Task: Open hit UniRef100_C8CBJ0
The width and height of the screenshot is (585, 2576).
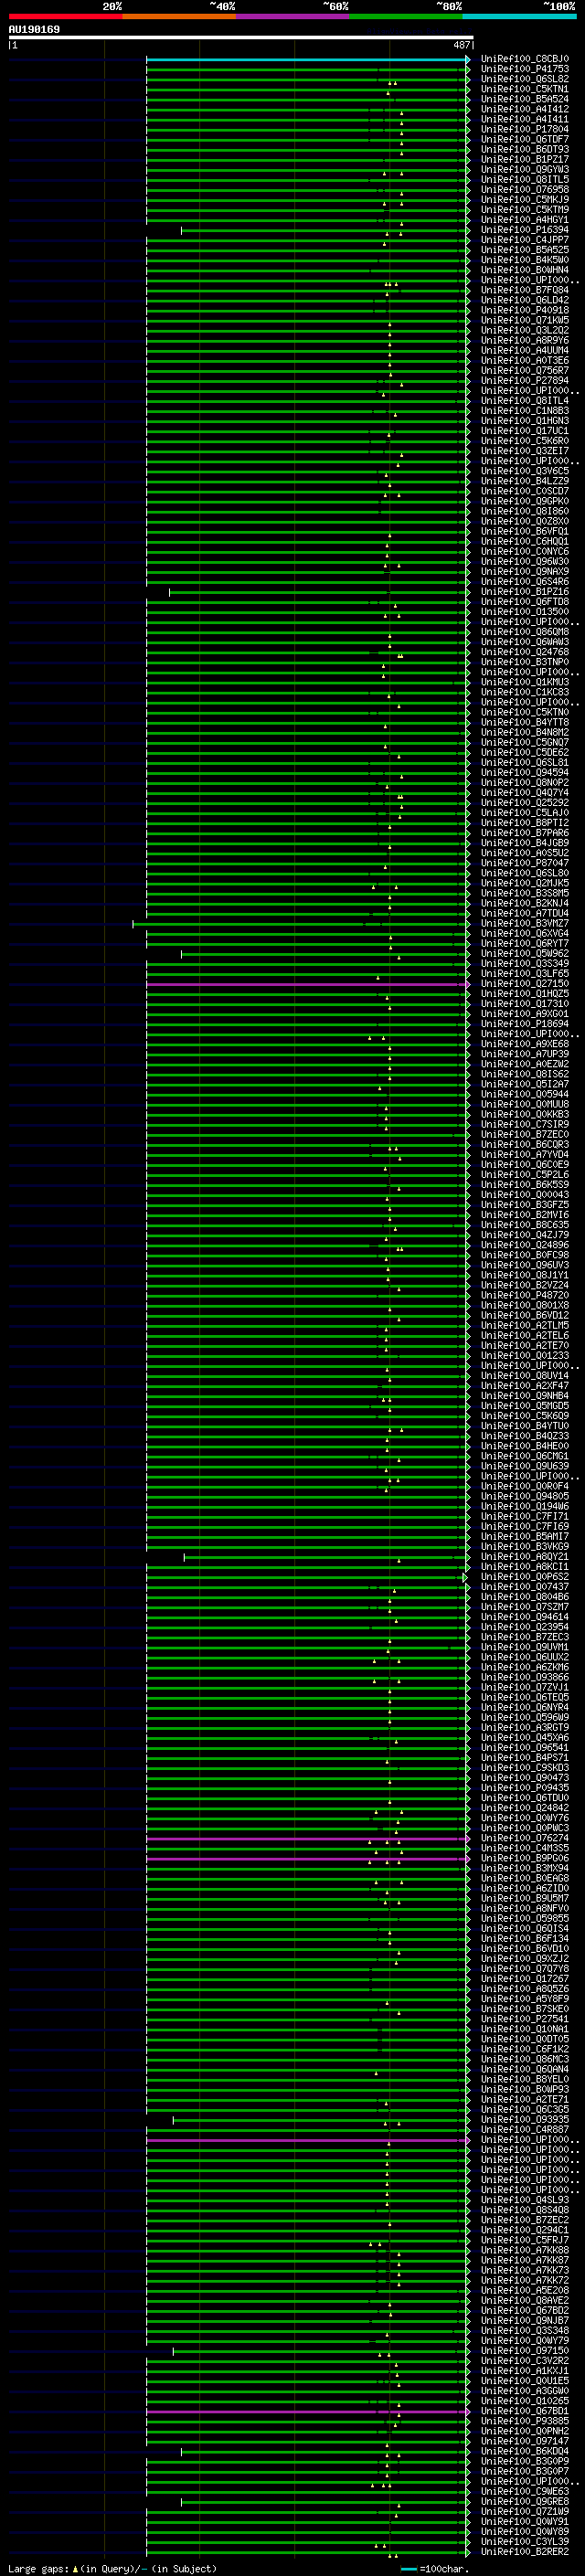Action: 525,60
